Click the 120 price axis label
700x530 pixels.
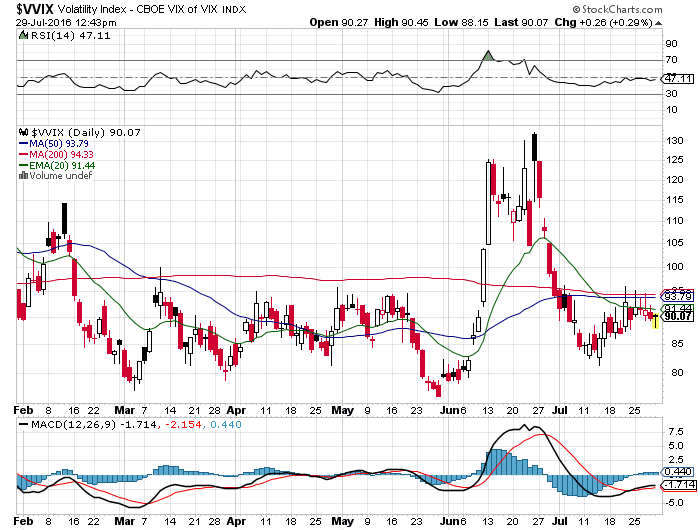coord(675,179)
